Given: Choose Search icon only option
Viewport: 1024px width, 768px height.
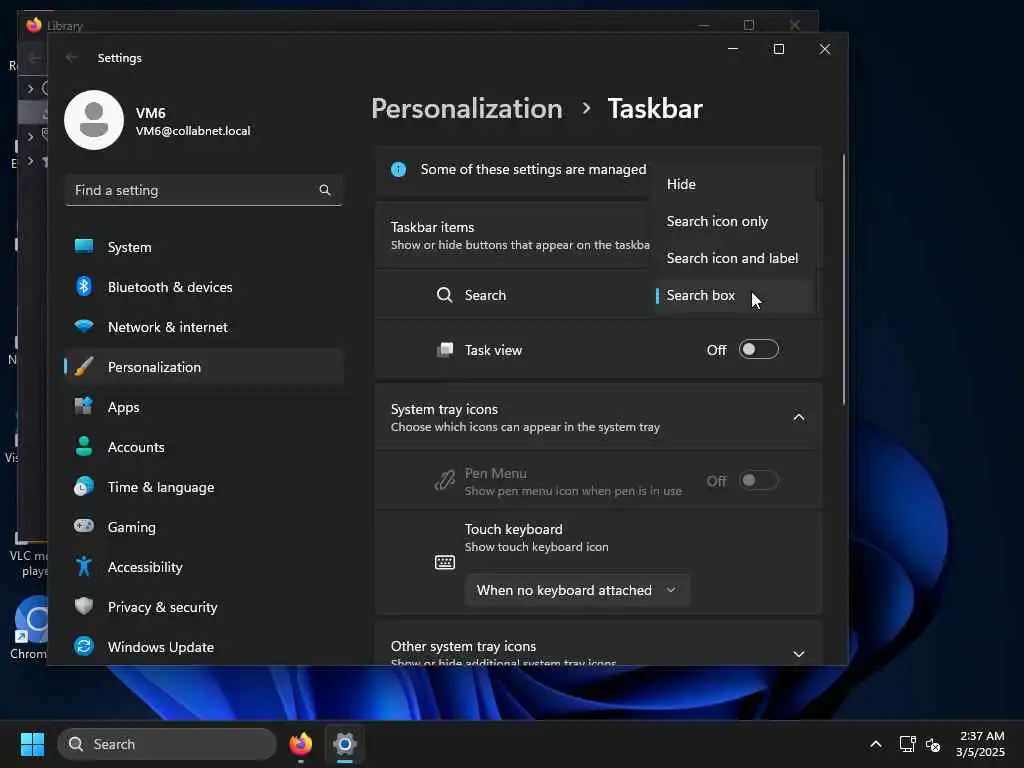Looking at the screenshot, I should (733, 221).
